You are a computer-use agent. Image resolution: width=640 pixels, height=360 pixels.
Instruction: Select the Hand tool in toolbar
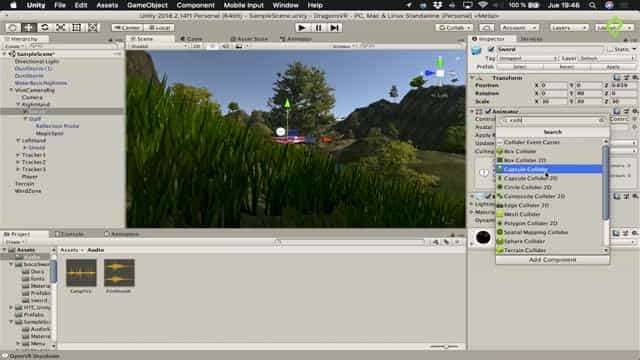[13, 27]
